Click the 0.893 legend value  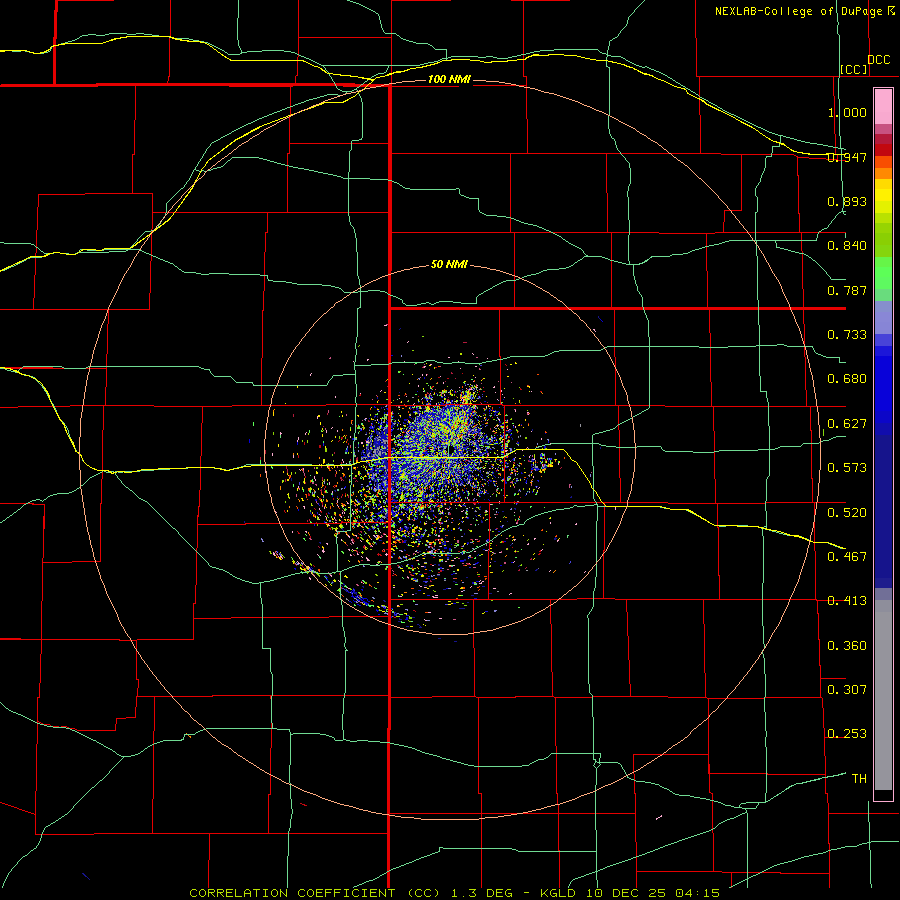click(x=847, y=201)
